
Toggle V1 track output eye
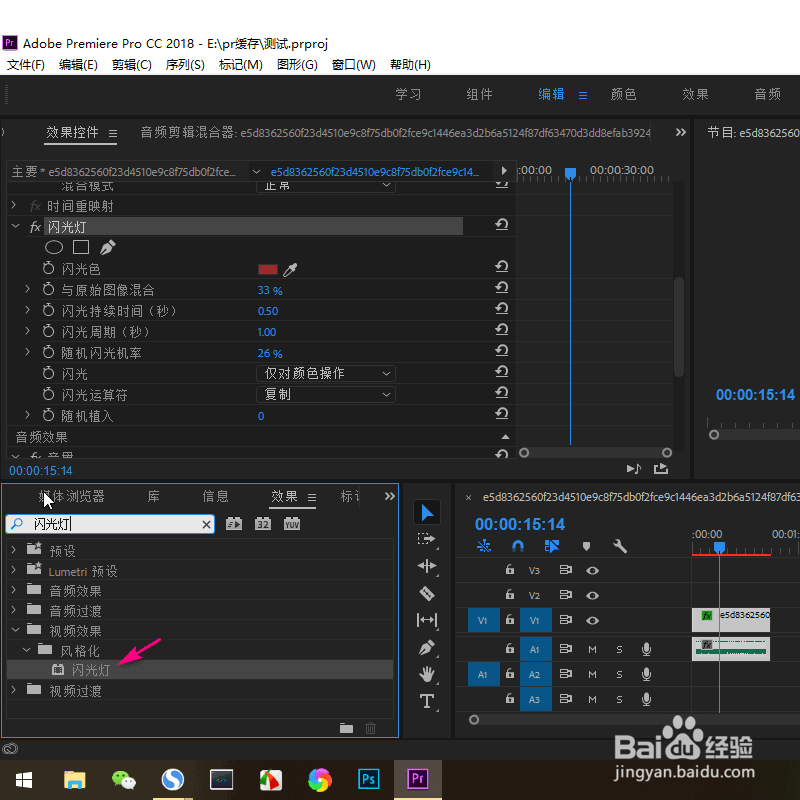[x=592, y=620]
